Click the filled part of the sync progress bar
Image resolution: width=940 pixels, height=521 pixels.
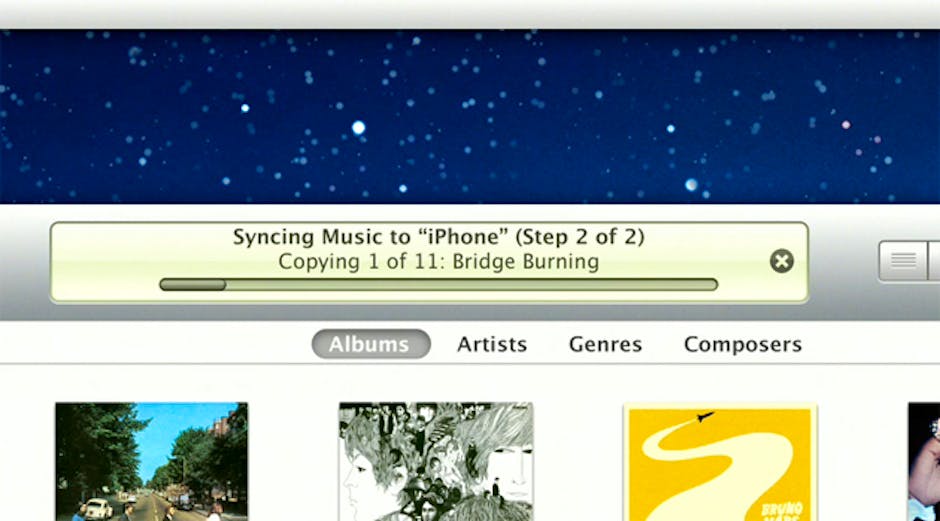192,285
